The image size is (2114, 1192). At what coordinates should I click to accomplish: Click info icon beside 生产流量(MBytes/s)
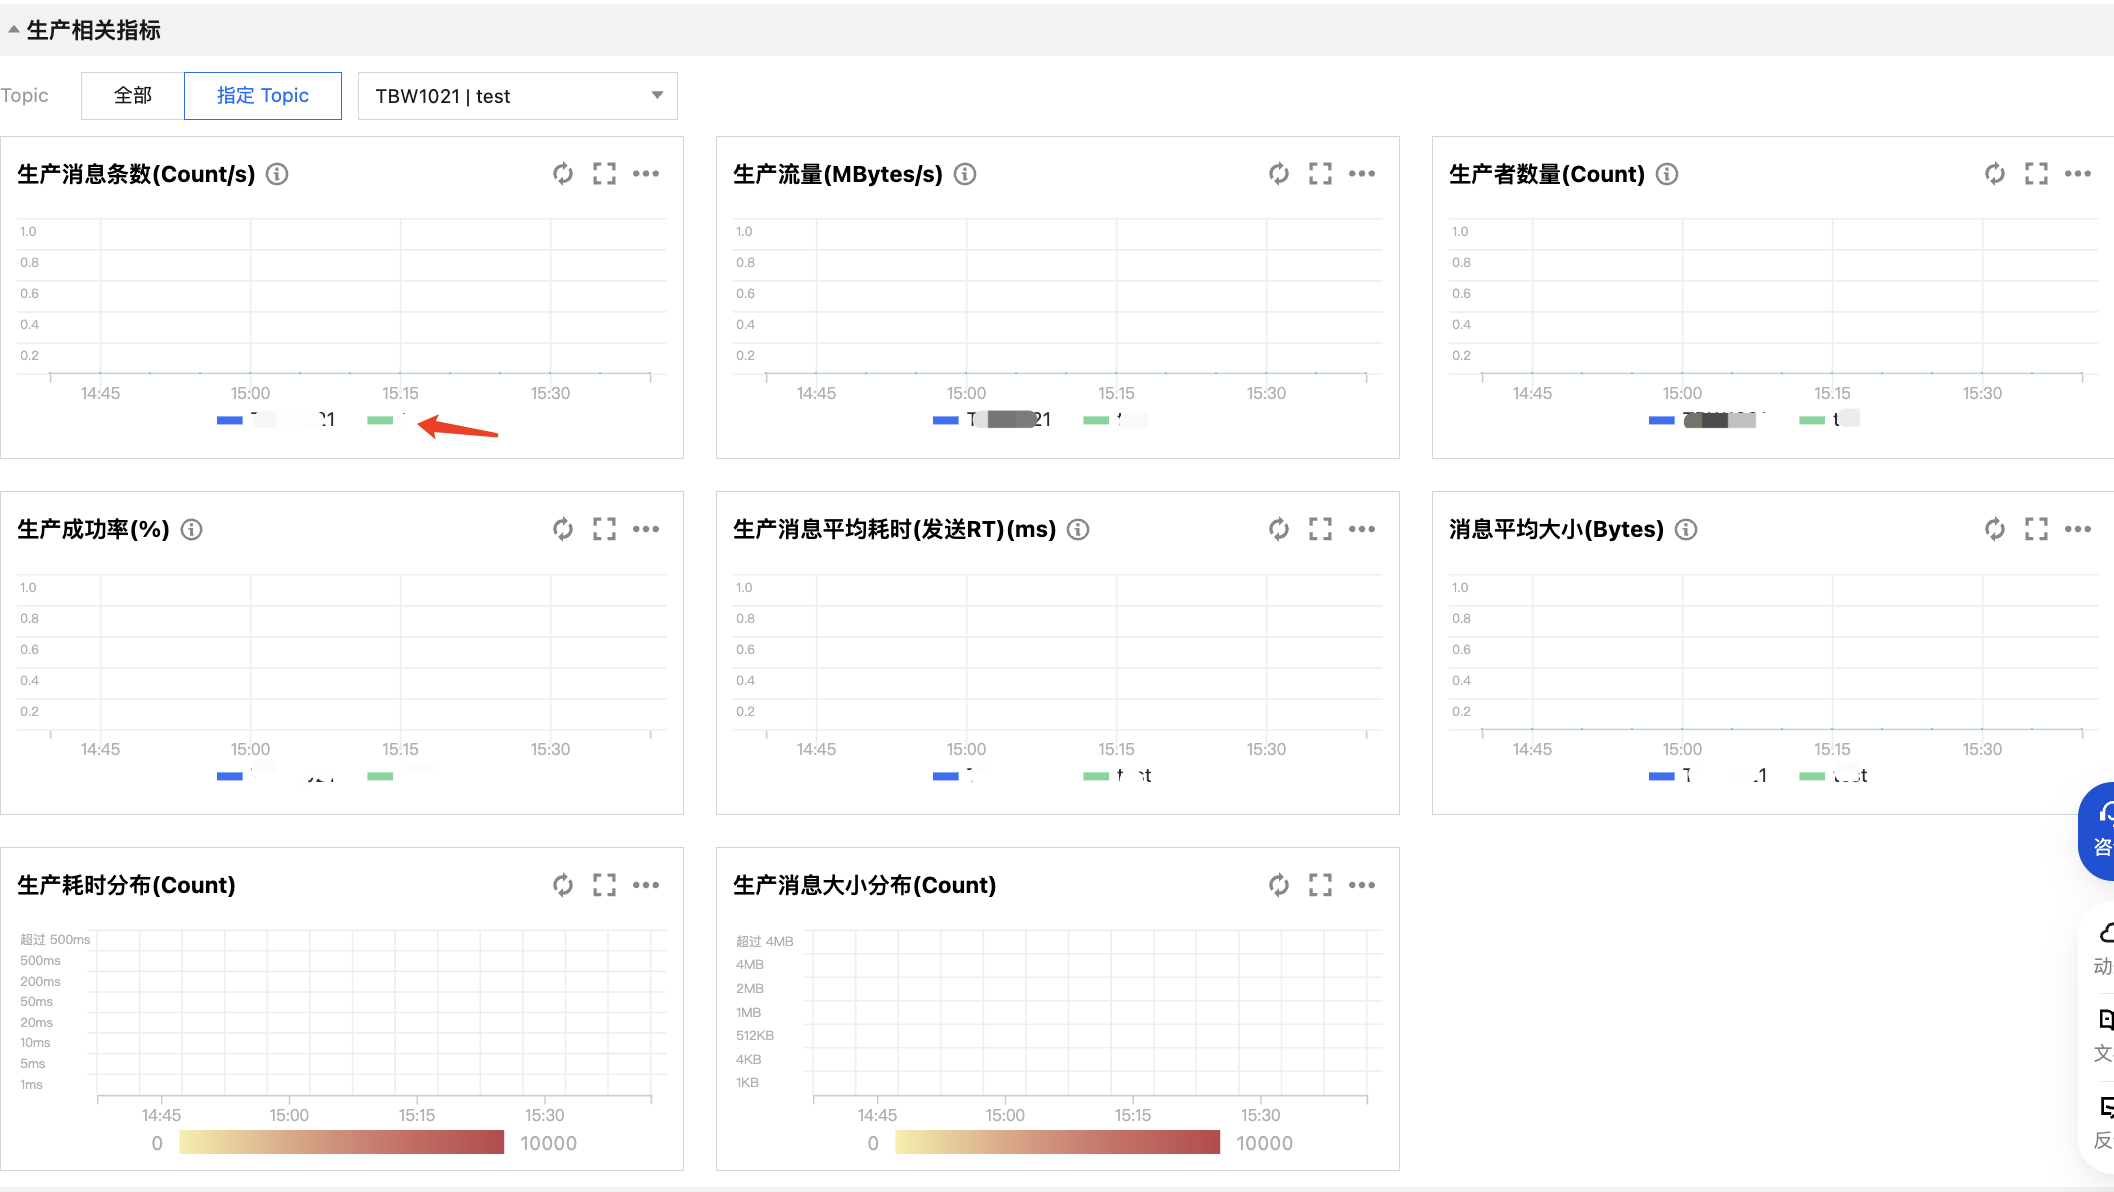(x=965, y=175)
